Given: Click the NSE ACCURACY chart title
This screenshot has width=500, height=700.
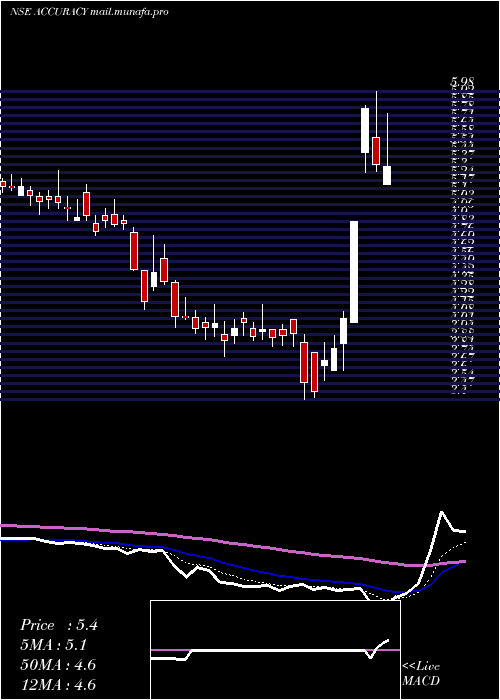Looking at the screenshot, I should tap(89, 12).
